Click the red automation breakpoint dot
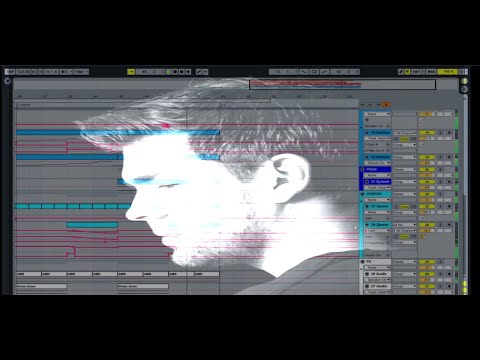The height and width of the screenshot is (360, 480). coord(165,126)
